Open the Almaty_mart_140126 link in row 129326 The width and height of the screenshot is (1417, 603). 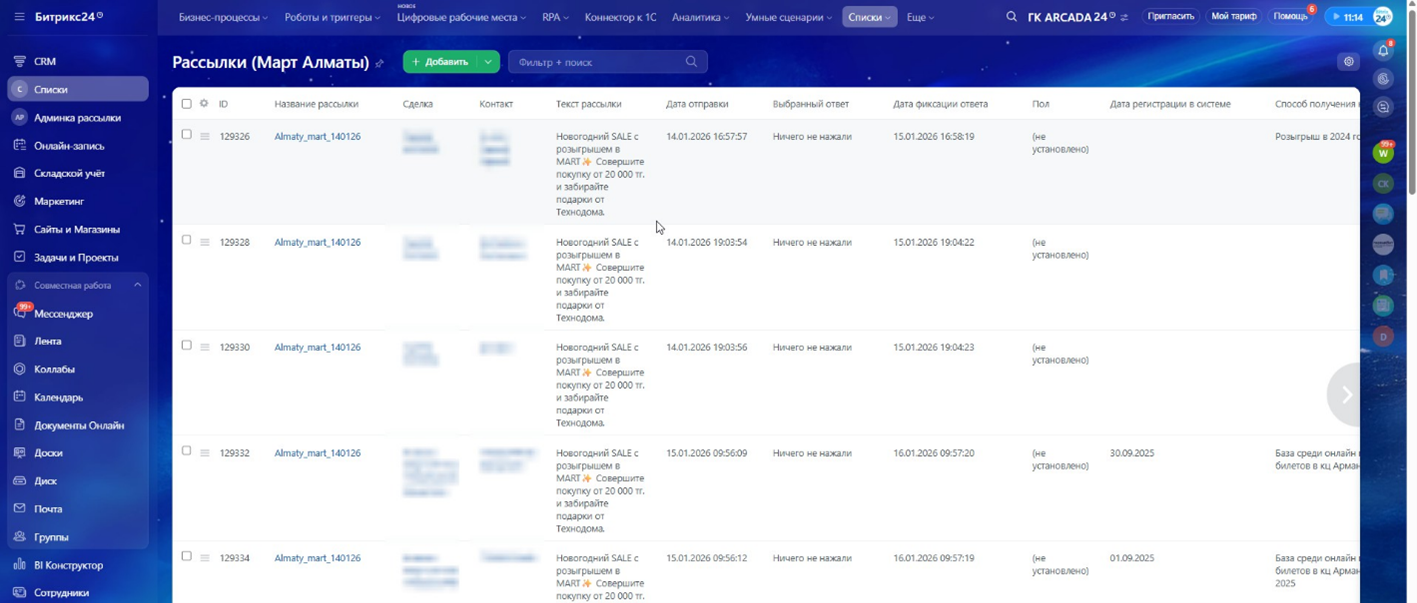(317, 136)
